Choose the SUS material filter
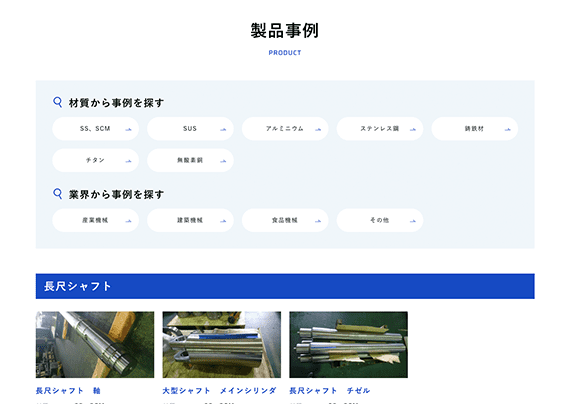Viewport: 570px width, 404px height. (190, 129)
